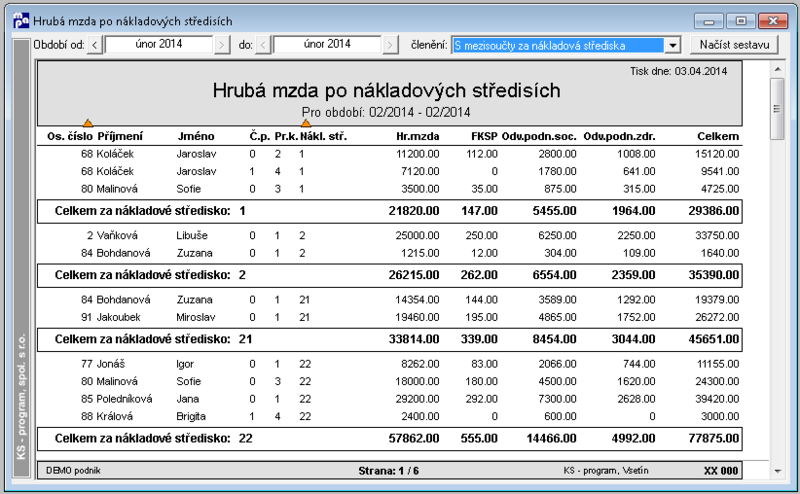Click the orange sort marker above Nákl. stř.
Image resolution: width=800 pixels, height=494 pixels.
(306, 123)
